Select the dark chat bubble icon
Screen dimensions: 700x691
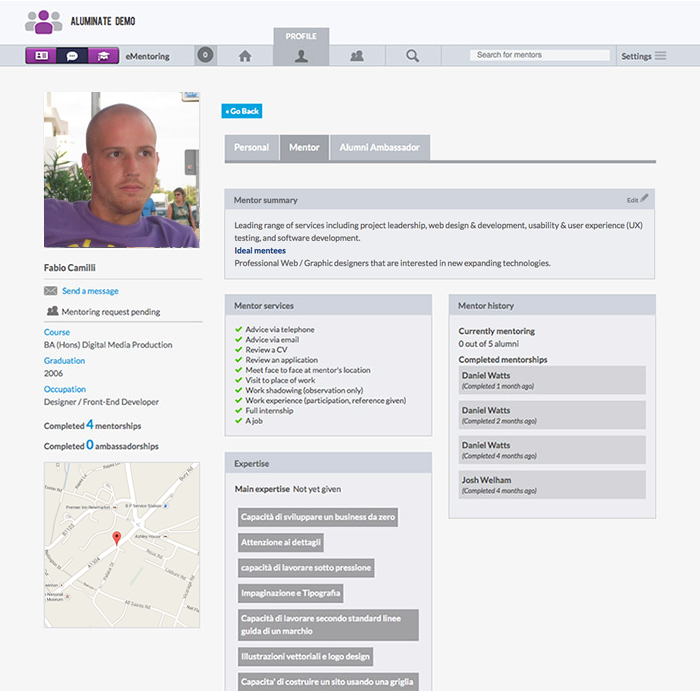pyautogui.click(x=72, y=56)
